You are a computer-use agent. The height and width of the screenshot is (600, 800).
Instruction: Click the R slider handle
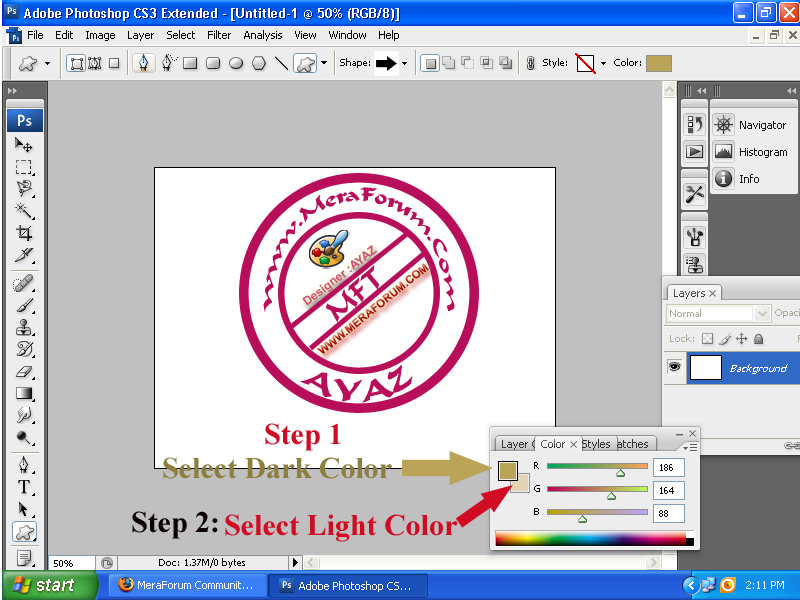click(x=620, y=473)
